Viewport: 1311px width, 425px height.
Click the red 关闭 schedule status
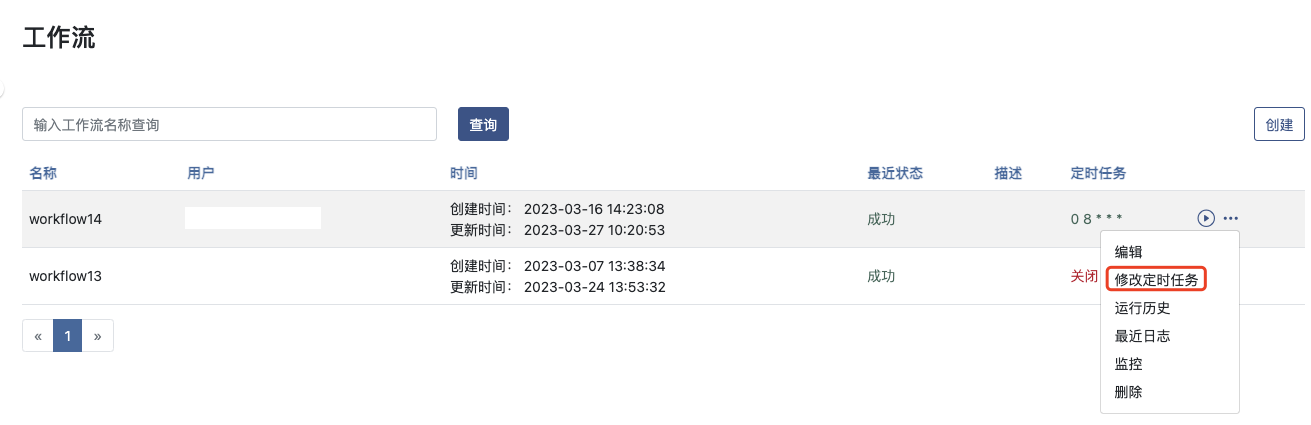pos(1084,276)
